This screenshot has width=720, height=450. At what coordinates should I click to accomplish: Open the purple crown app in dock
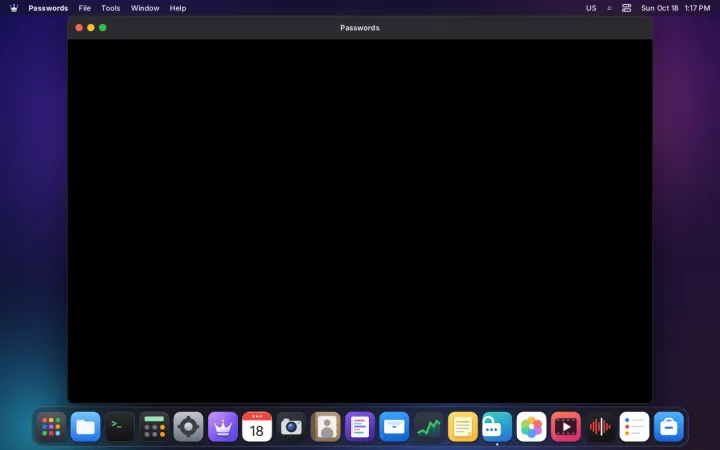[223, 427]
